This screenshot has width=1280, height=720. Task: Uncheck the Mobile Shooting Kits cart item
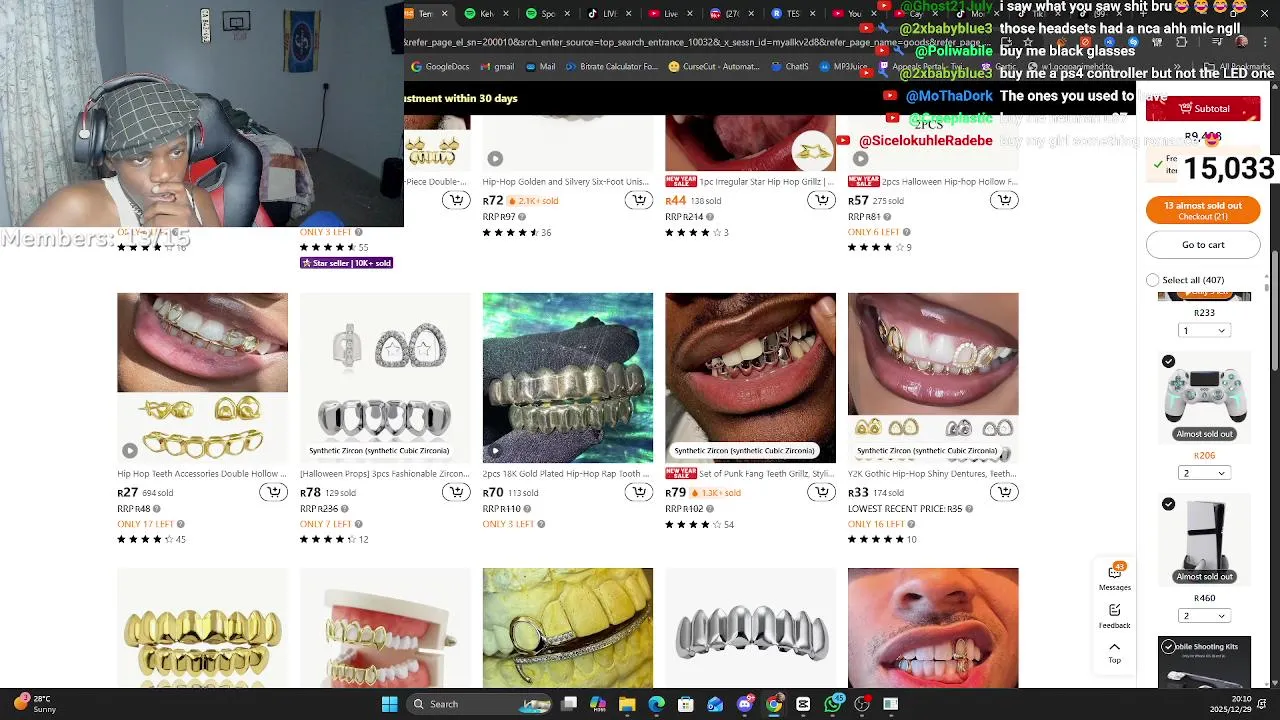click(x=1168, y=647)
